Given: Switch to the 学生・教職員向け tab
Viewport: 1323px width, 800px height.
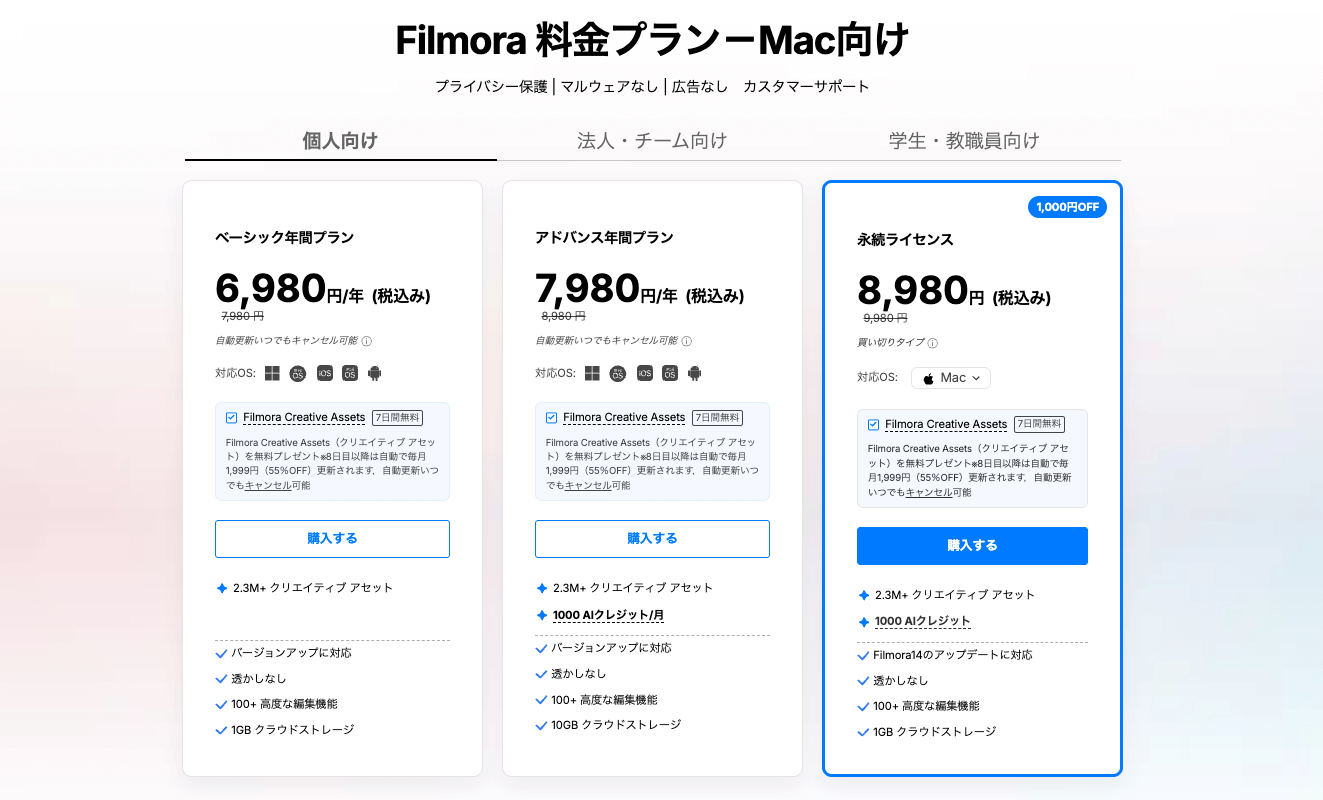Looking at the screenshot, I should click(964, 141).
